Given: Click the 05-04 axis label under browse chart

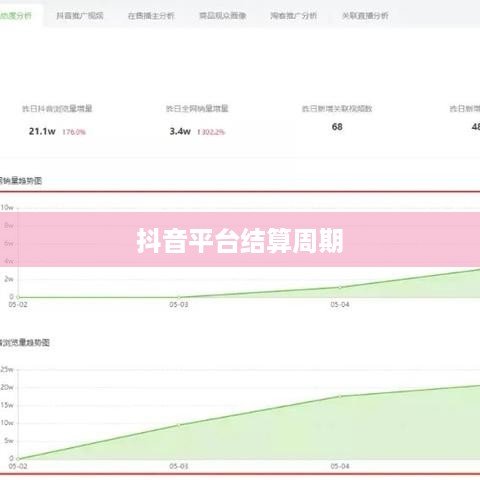Looking at the screenshot, I should tap(340, 466).
